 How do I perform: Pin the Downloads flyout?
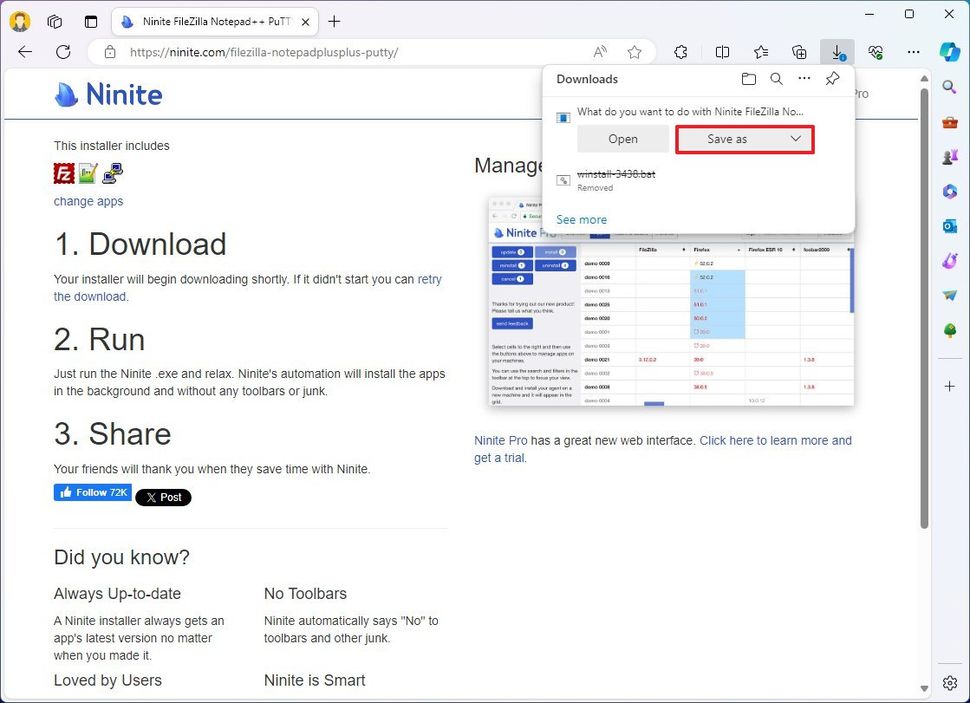(x=832, y=79)
